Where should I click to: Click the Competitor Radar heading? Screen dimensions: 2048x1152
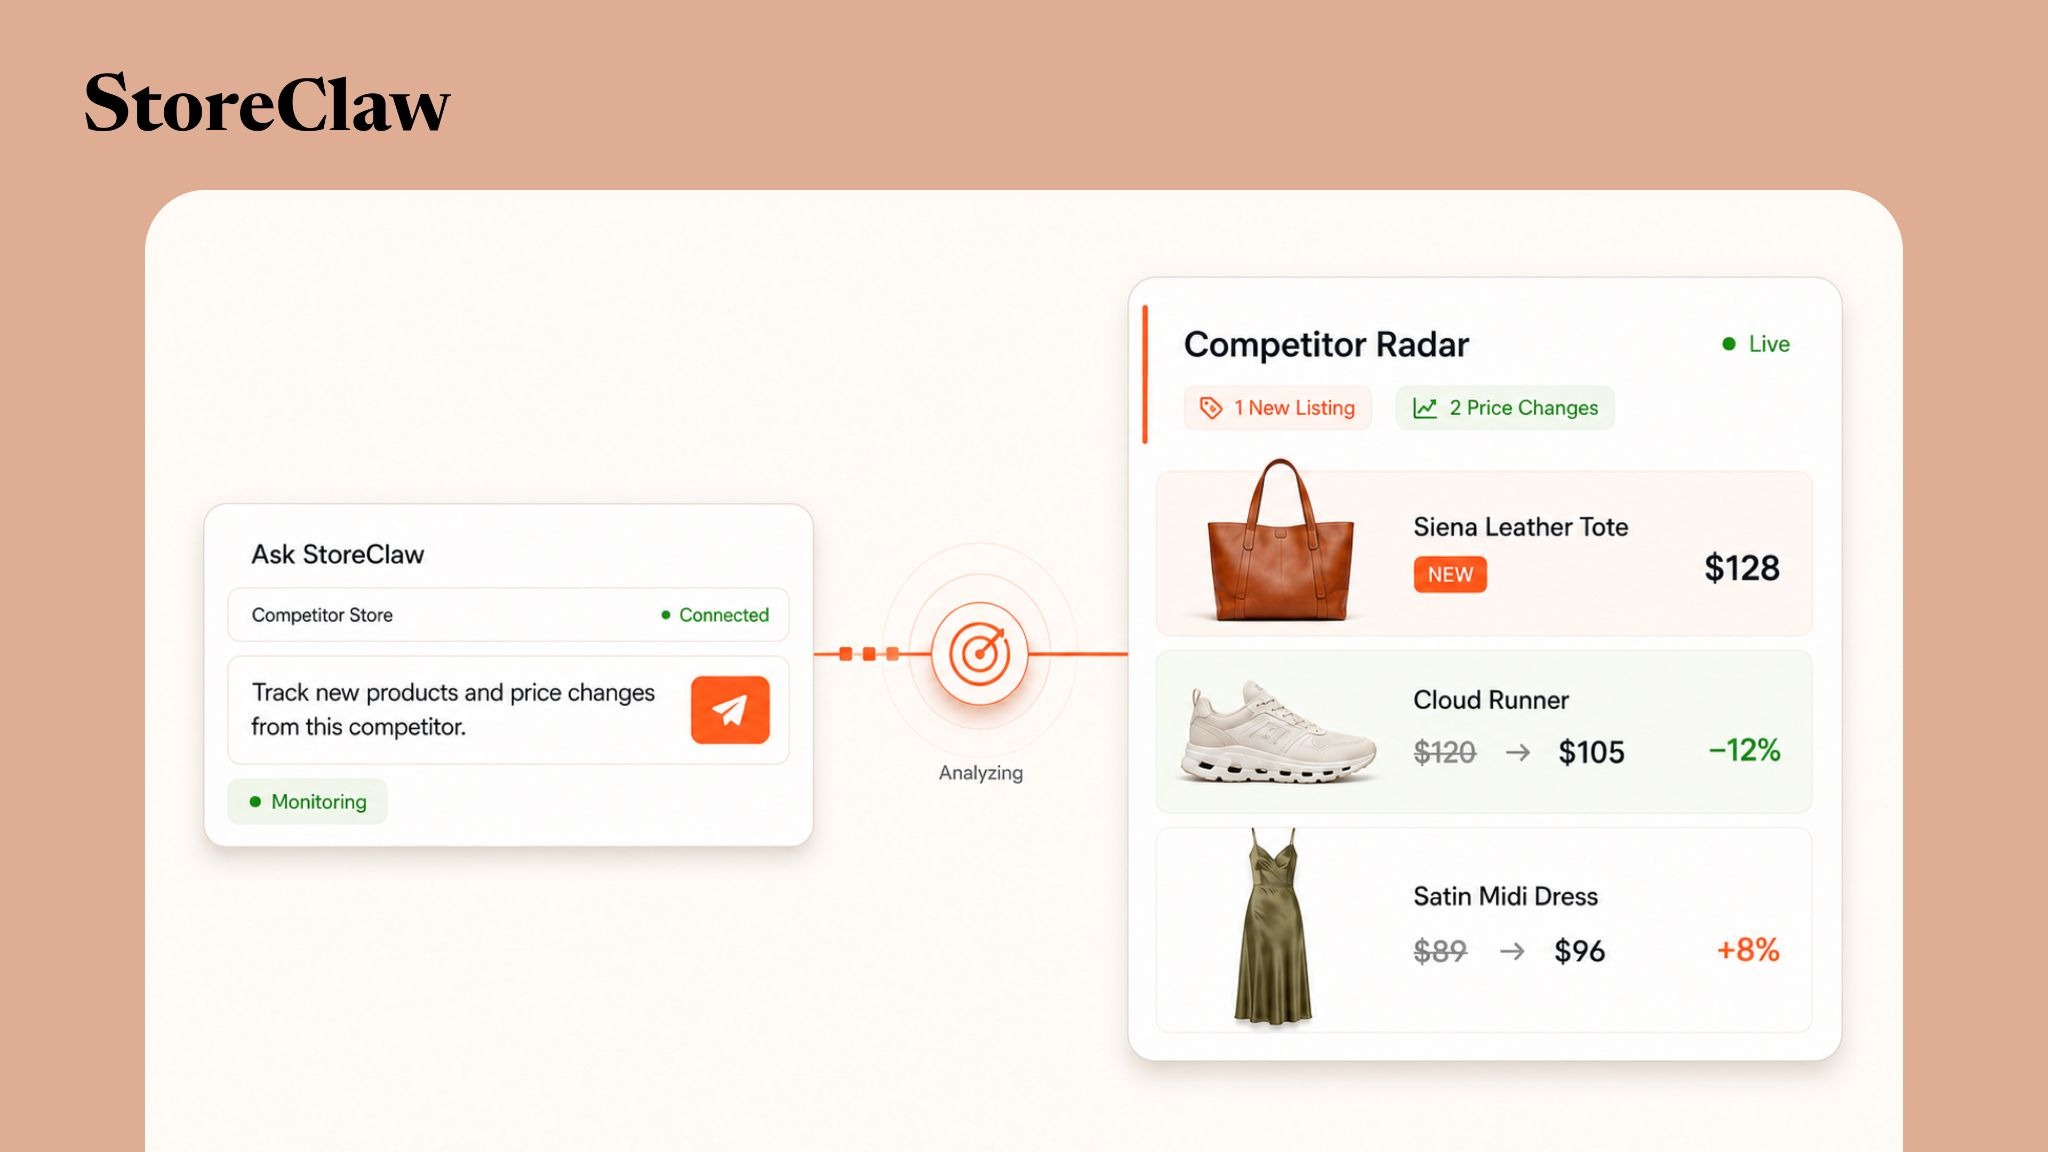(1326, 345)
